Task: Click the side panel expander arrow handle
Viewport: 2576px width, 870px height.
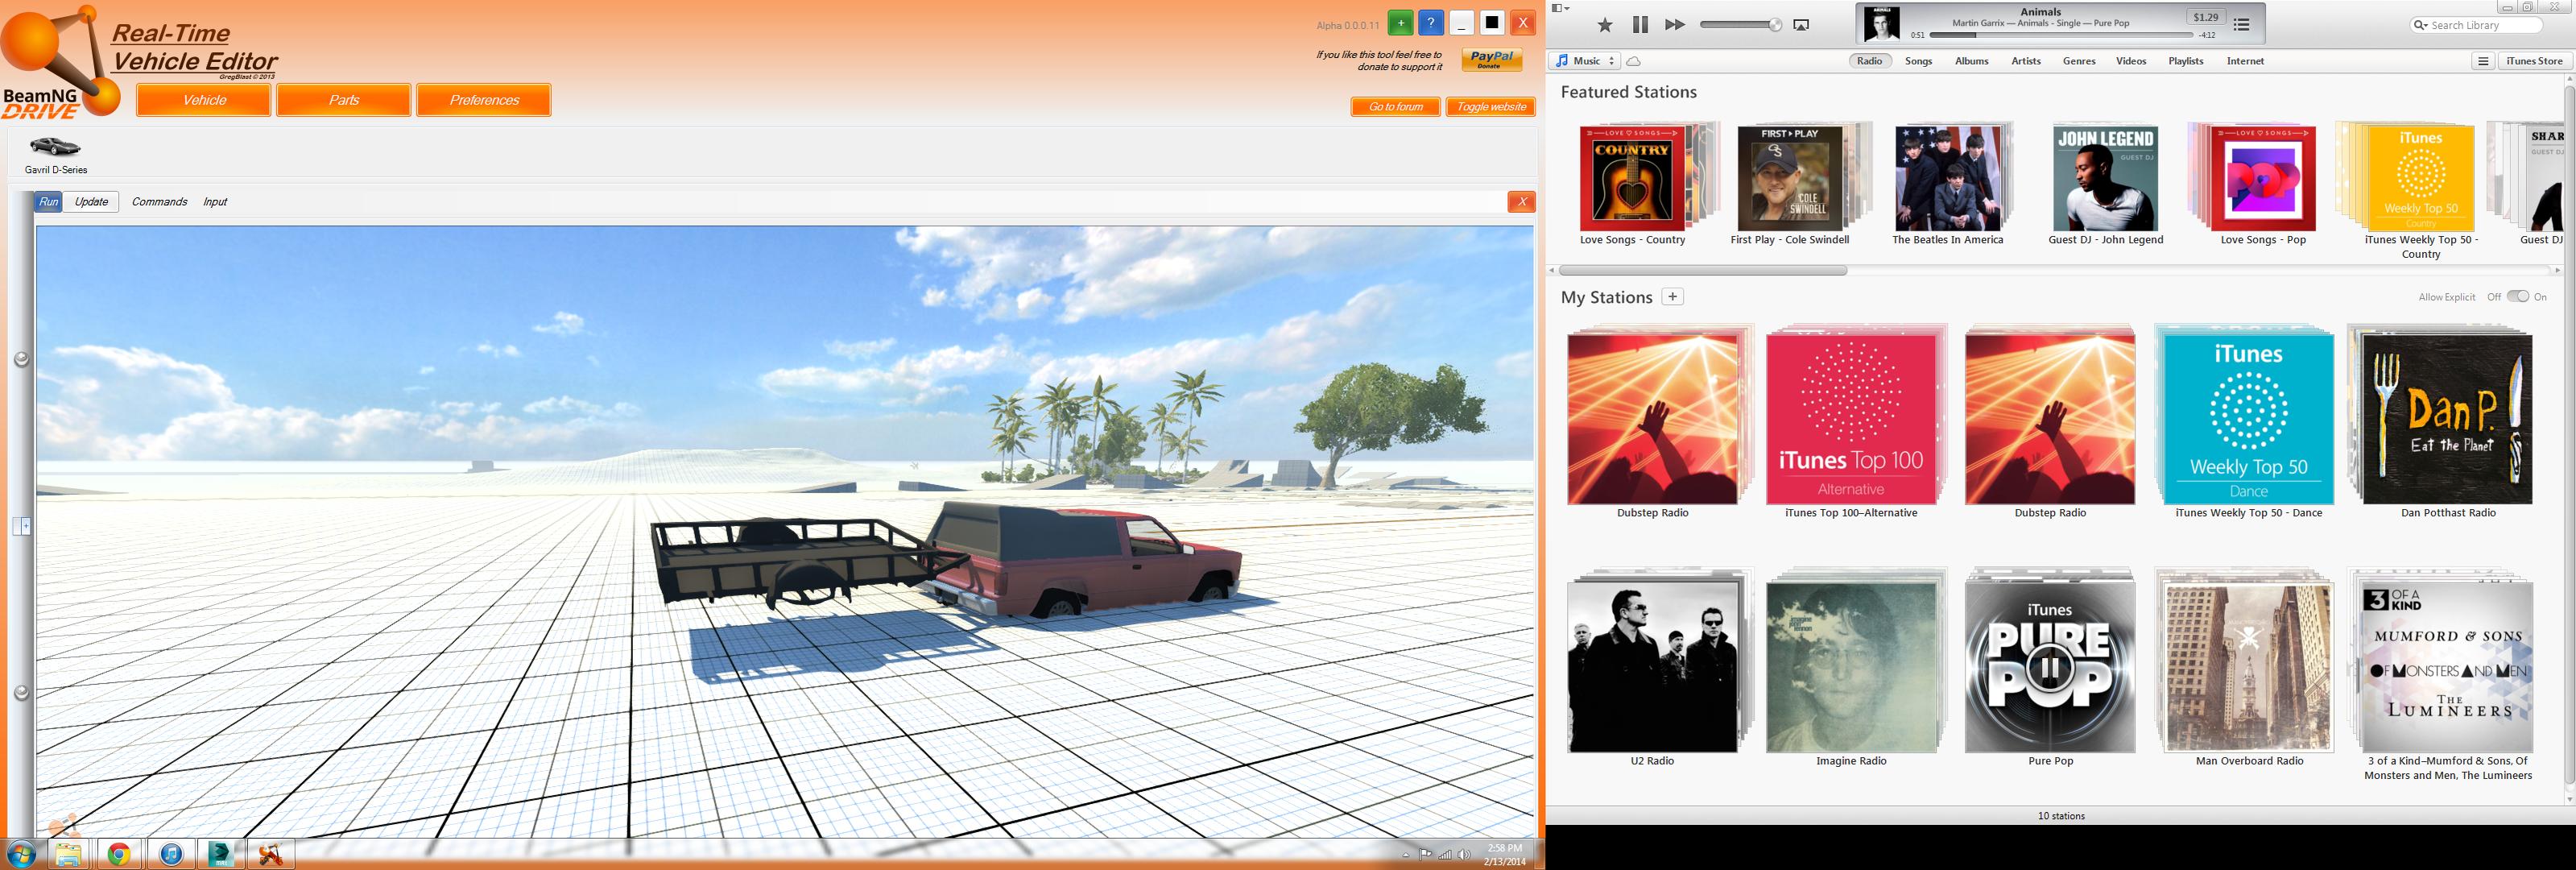Action: point(21,525)
